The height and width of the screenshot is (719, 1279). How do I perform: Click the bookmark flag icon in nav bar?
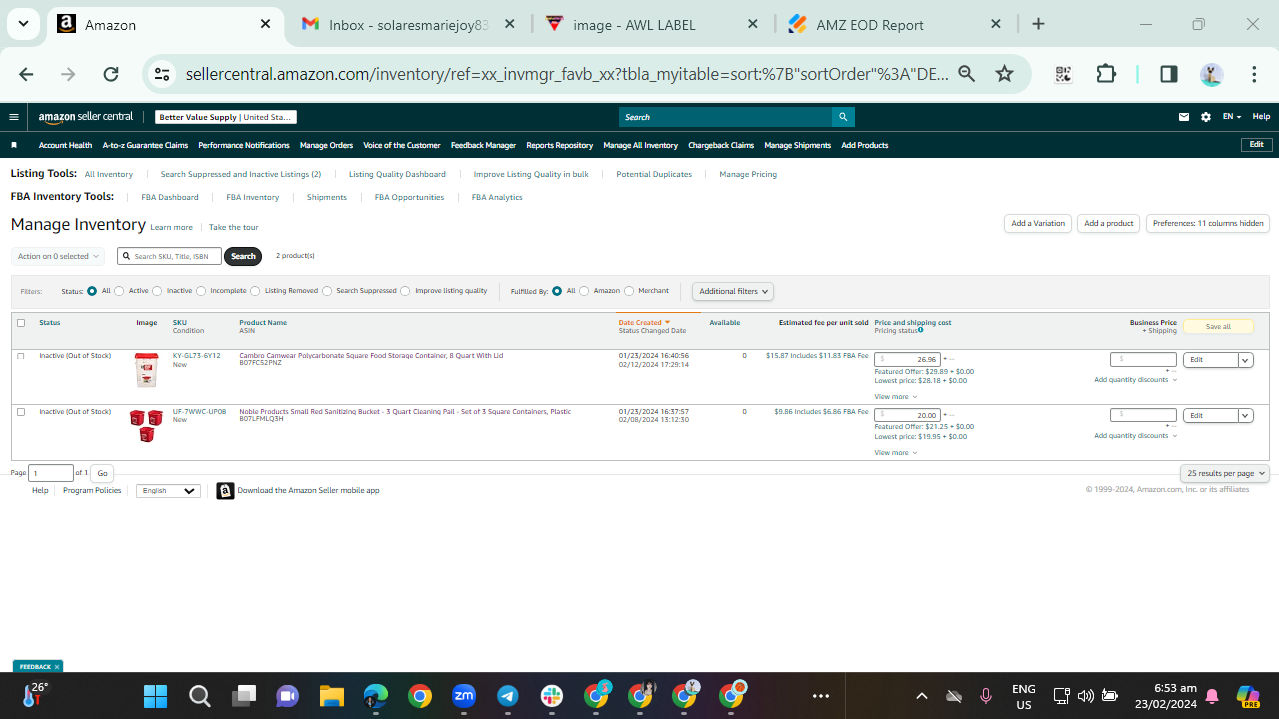(14, 145)
